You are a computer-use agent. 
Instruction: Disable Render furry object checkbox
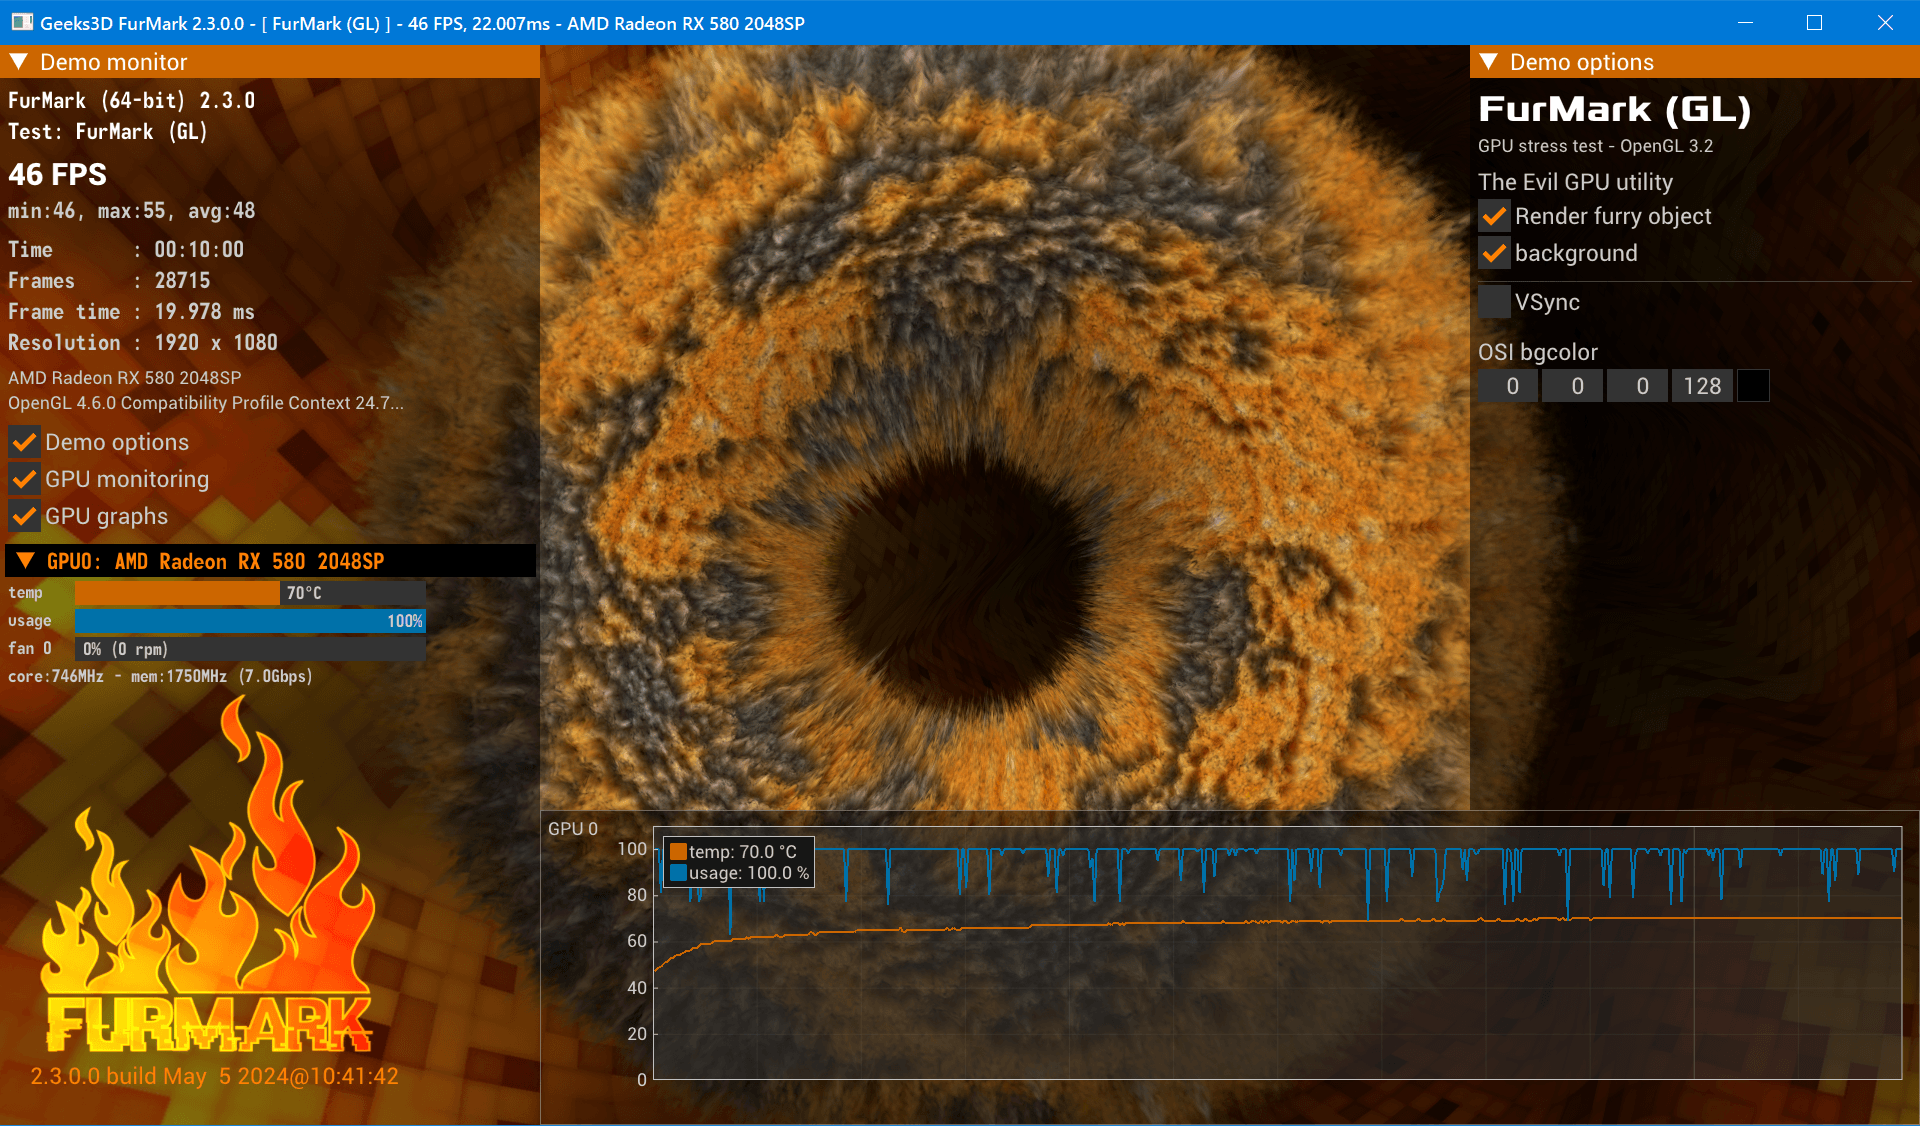pyautogui.click(x=1494, y=216)
